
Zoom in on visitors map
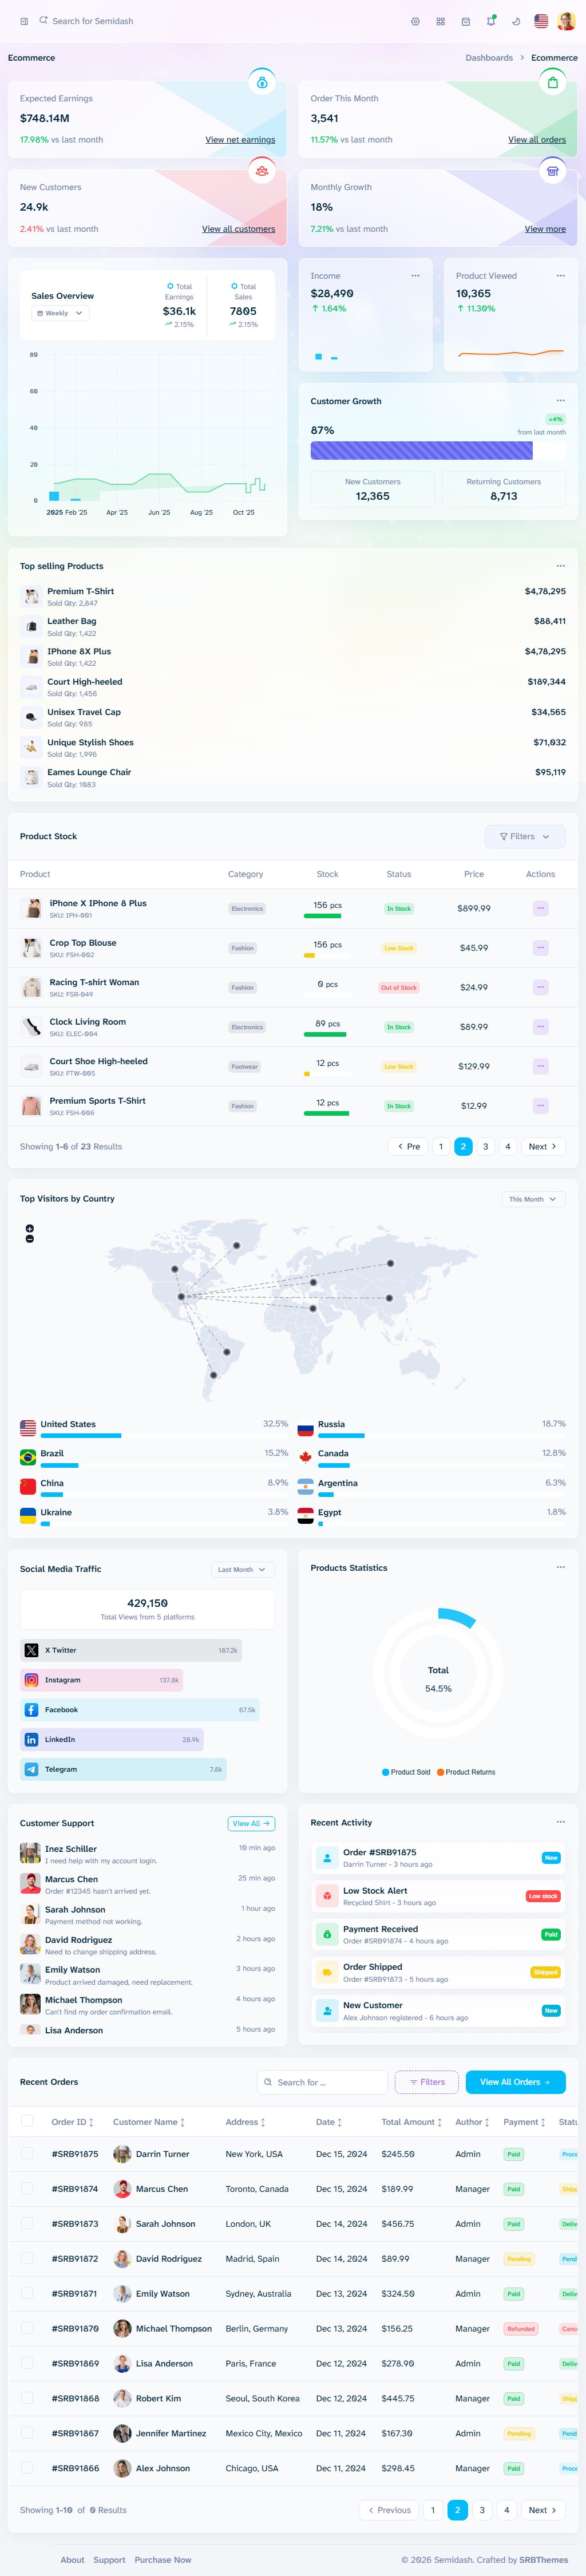[29, 1228]
